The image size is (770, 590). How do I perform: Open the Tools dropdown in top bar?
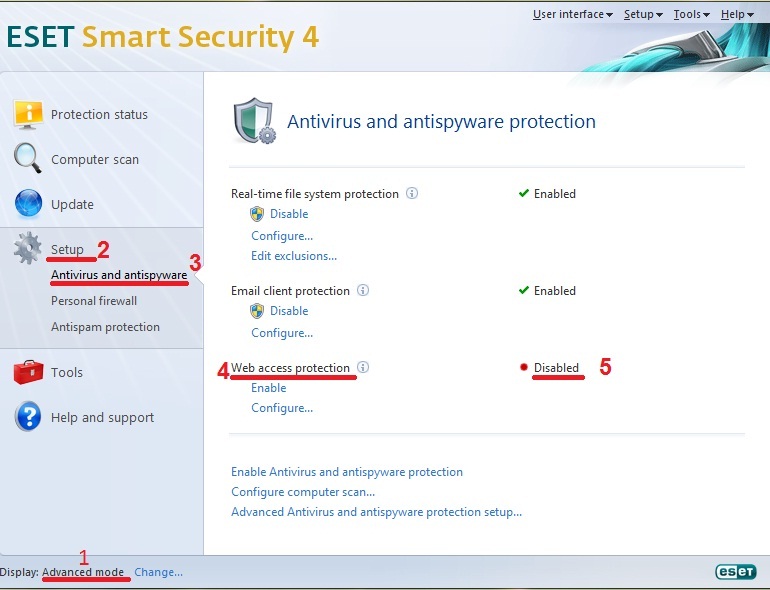pyautogui.click(x=691, y=14)
